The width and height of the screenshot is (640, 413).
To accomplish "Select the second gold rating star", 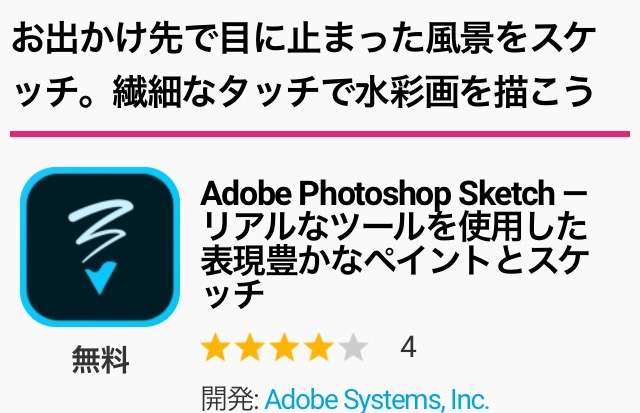I will [x=250, y=347].
